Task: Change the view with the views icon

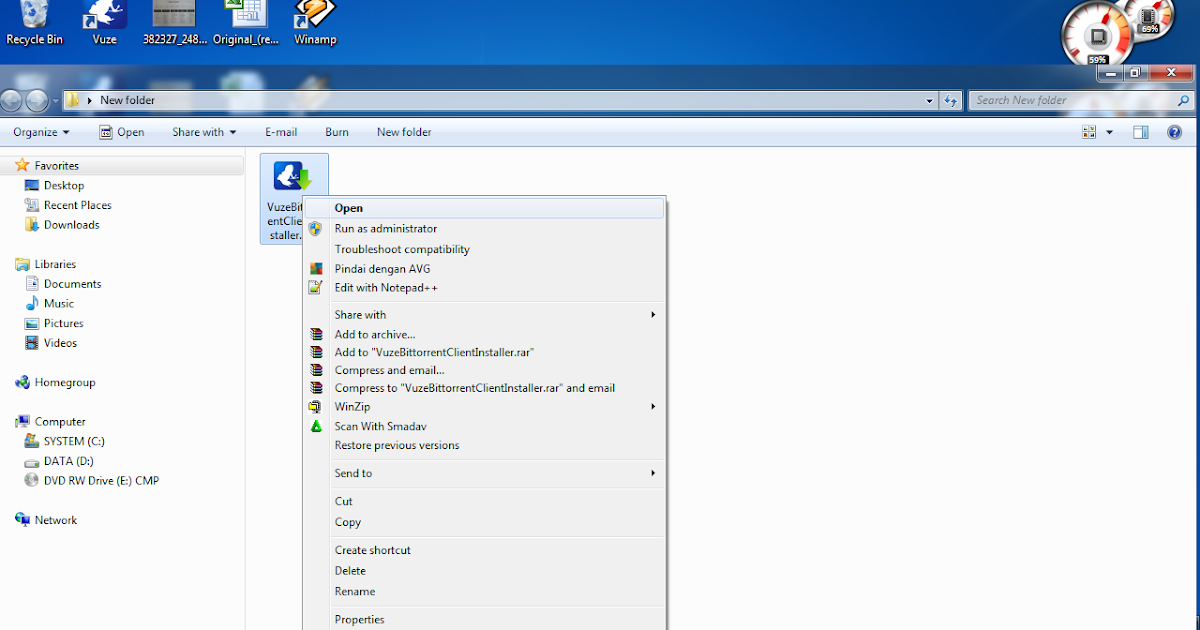Action: click(1089, 132)
